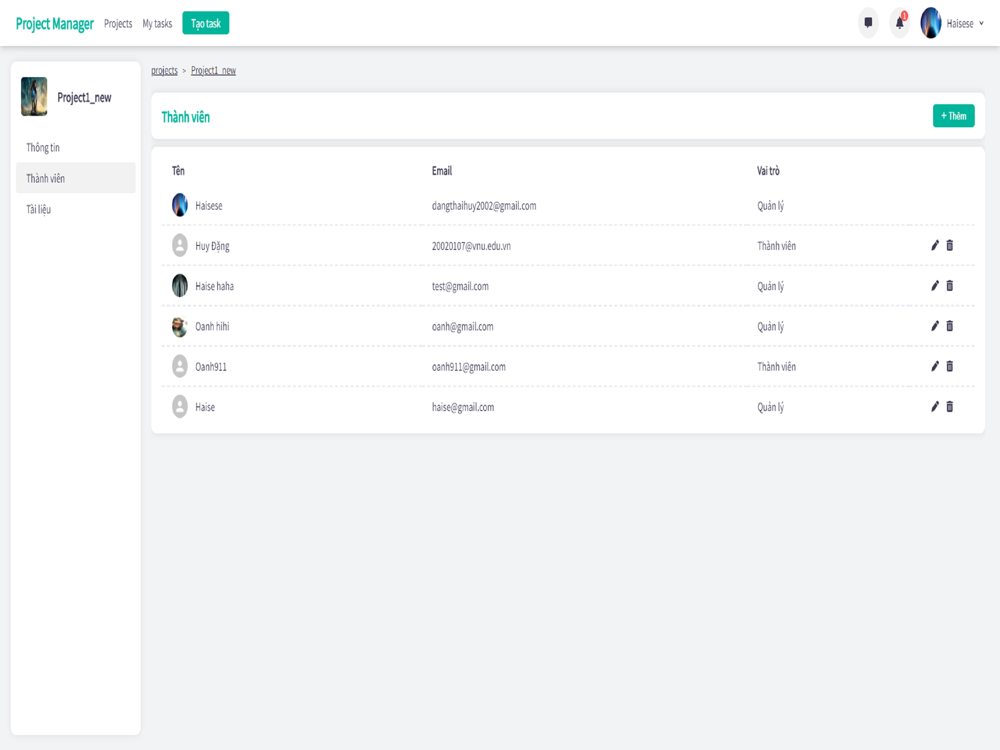This screenshot has height=750, width=1000.
Task: Open My tasks in top navigation
Action: point(157,24)
